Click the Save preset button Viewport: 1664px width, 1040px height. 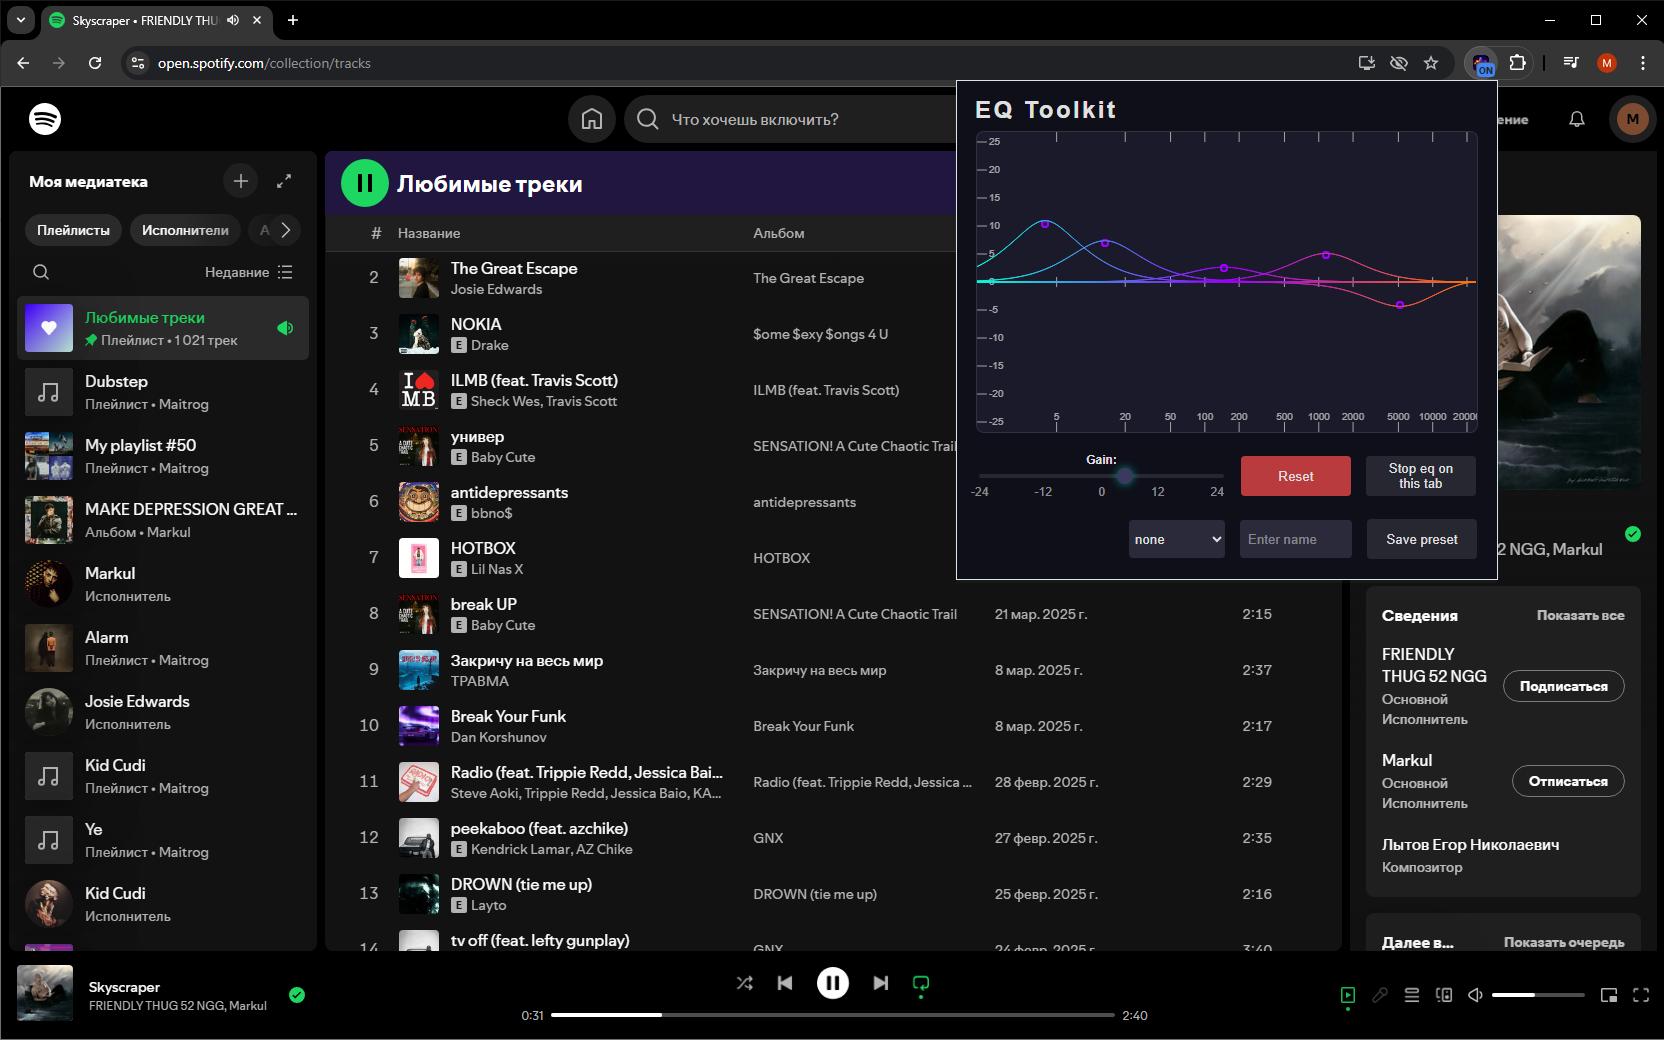pyautogui.click(x=1422, y=539)
